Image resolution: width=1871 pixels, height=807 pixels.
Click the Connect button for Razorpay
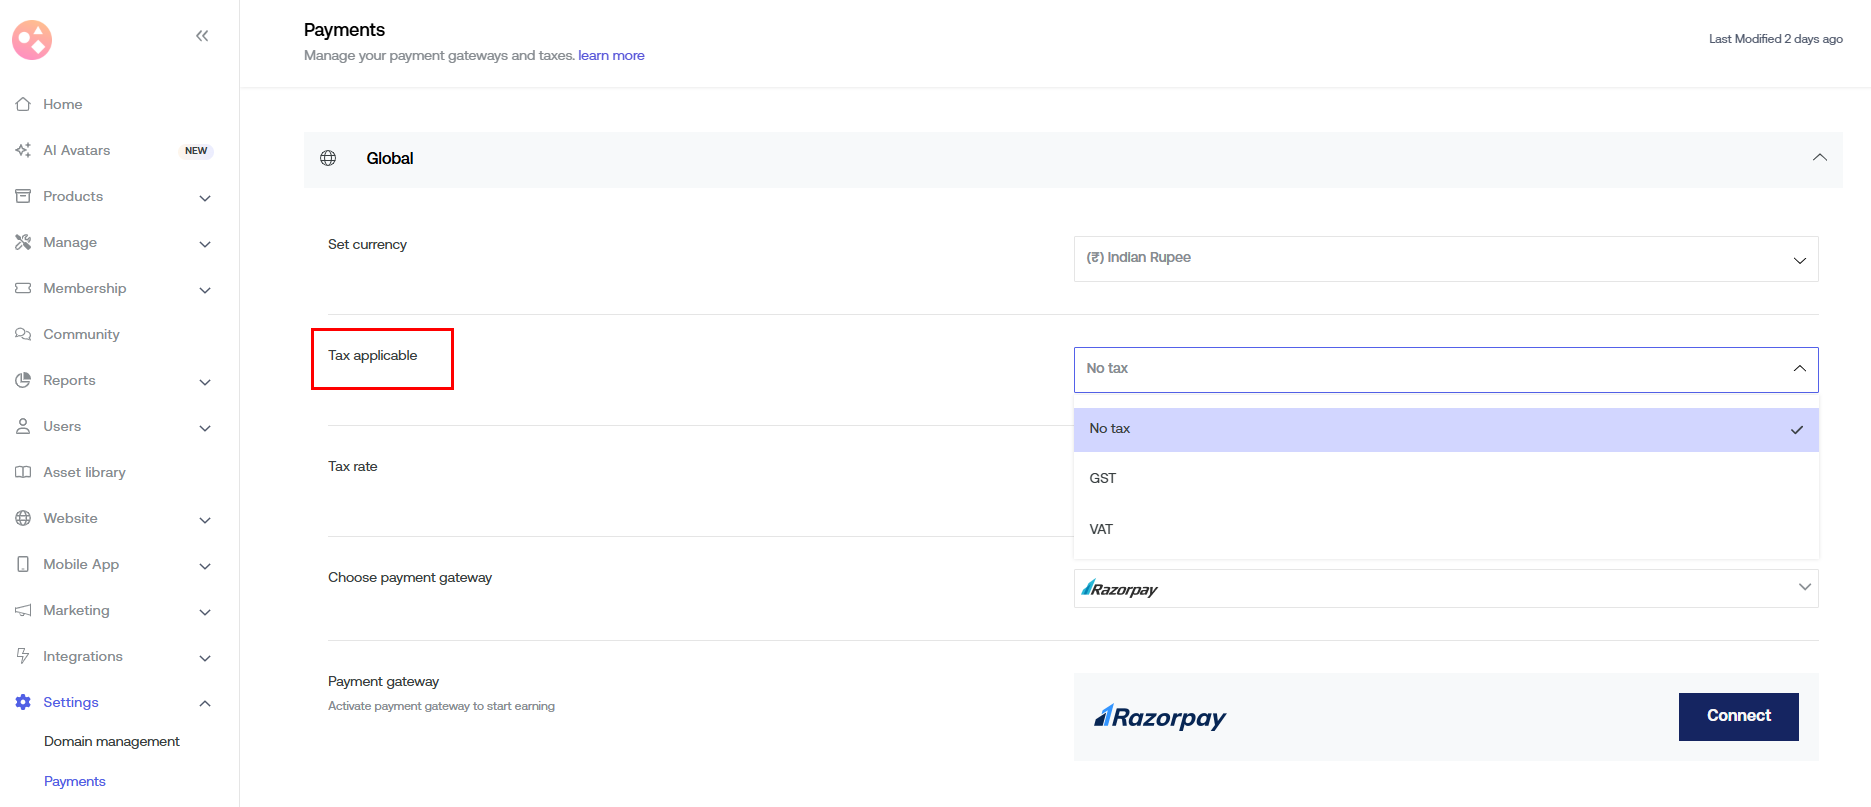click(x=1738, y=716)
